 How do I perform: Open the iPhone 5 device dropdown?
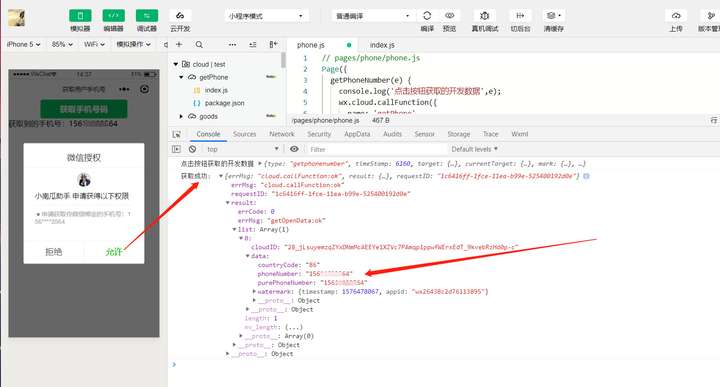(23, 45)
